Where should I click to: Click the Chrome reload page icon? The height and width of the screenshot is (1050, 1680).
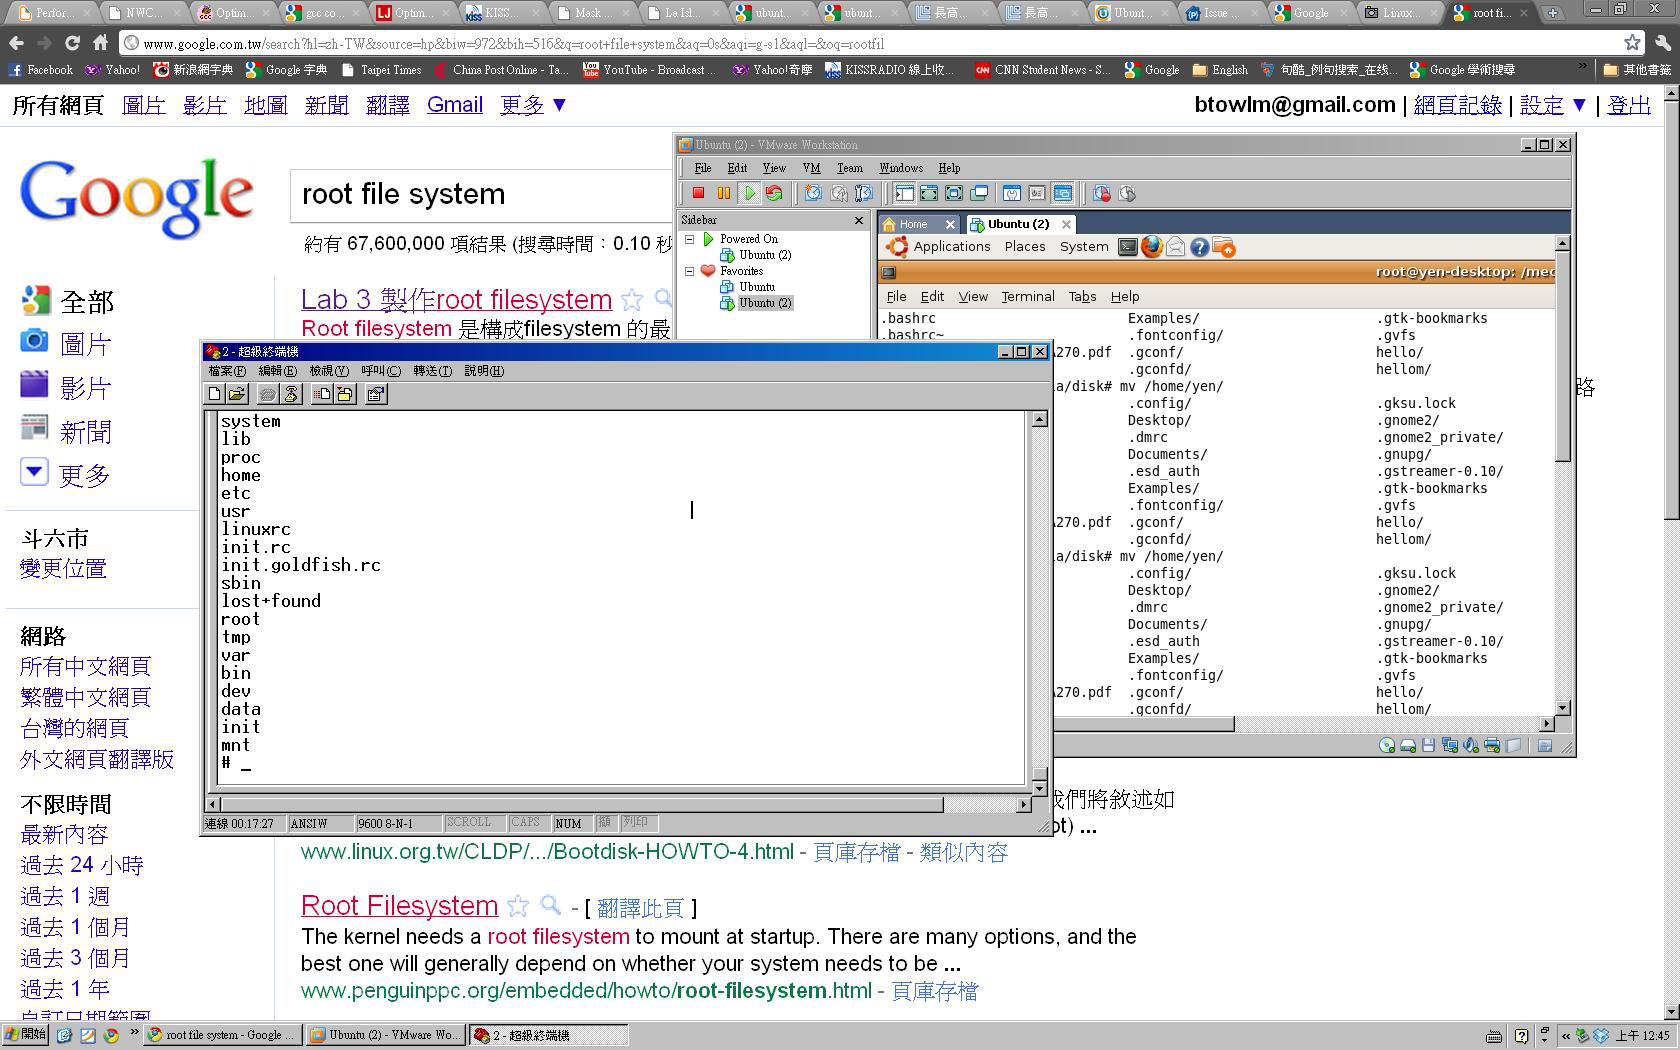click(x=72, y=43)
